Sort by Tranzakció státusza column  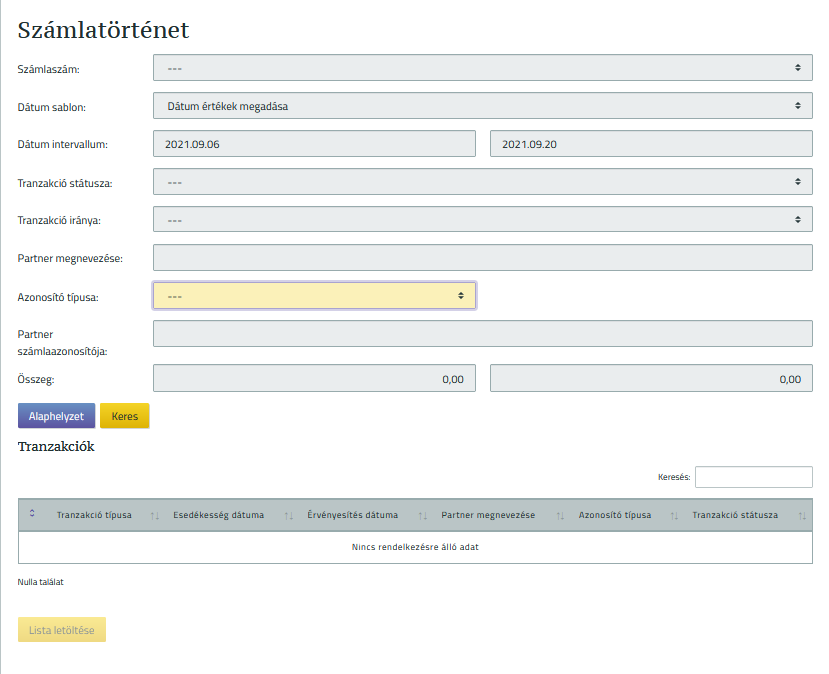(x=735, y=515)
